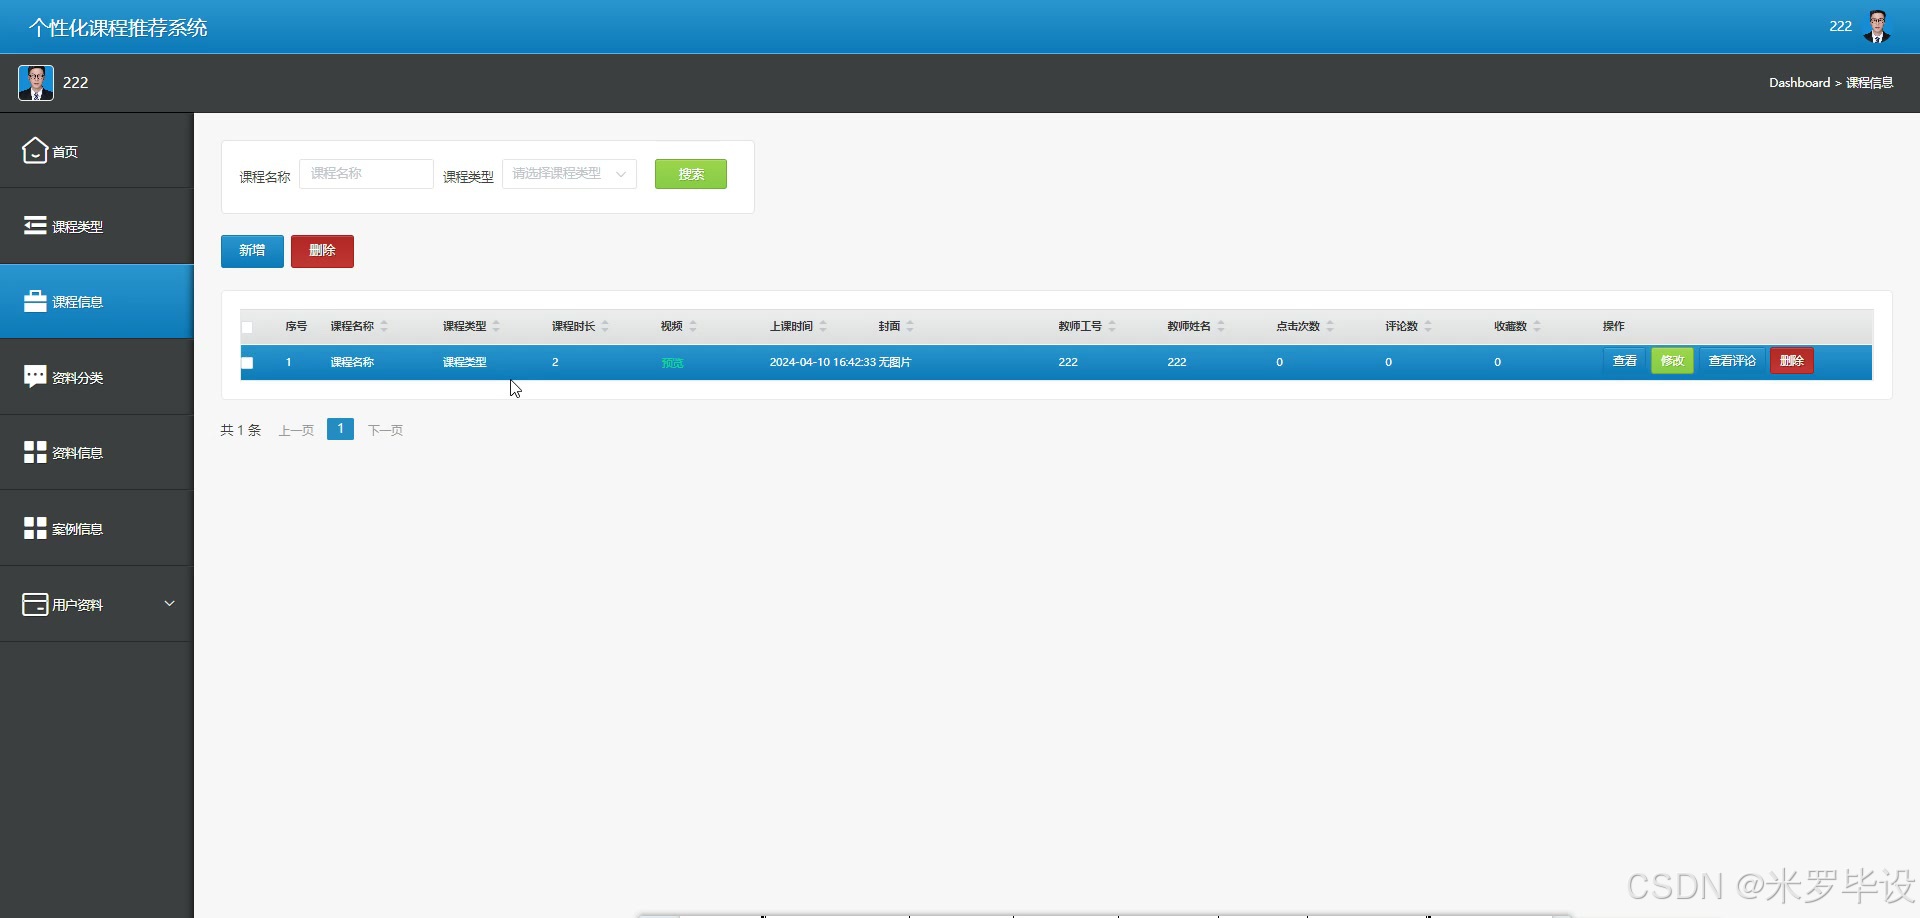
Task: Open 课程类型 menu item
Action: (x=96, y=226)
